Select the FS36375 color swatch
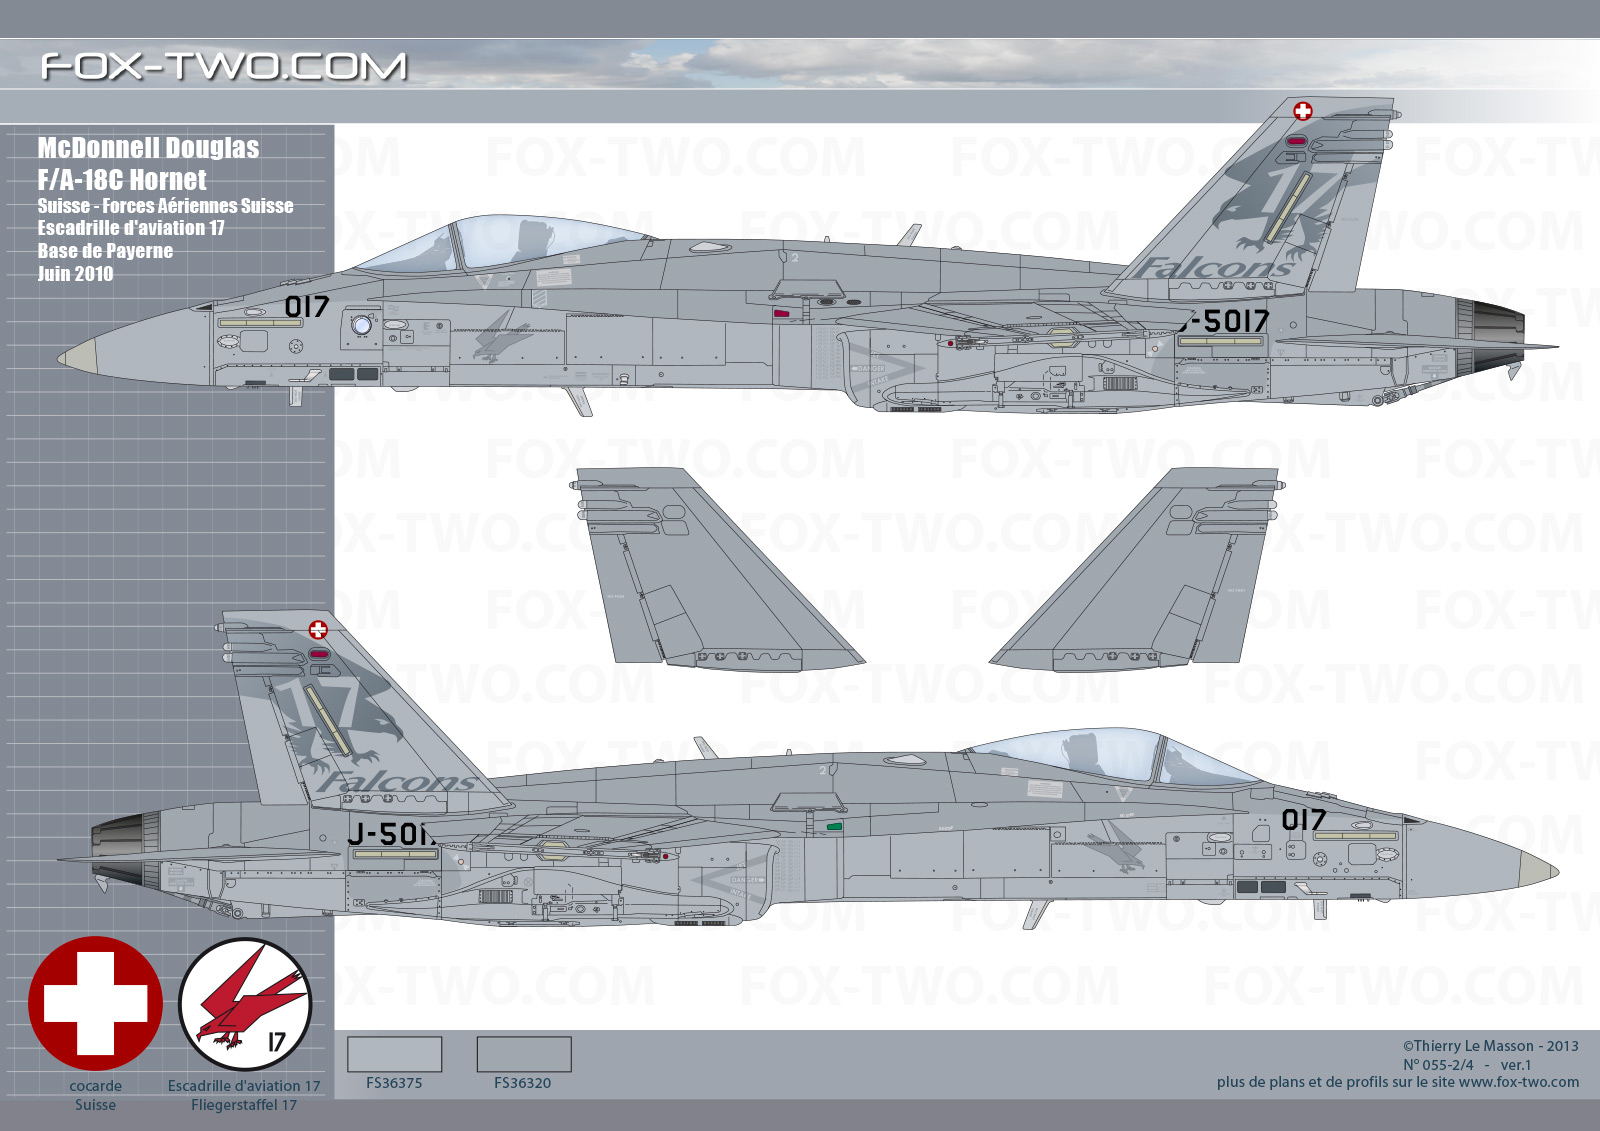1600x1131 pixels. tap(394, 1054)
